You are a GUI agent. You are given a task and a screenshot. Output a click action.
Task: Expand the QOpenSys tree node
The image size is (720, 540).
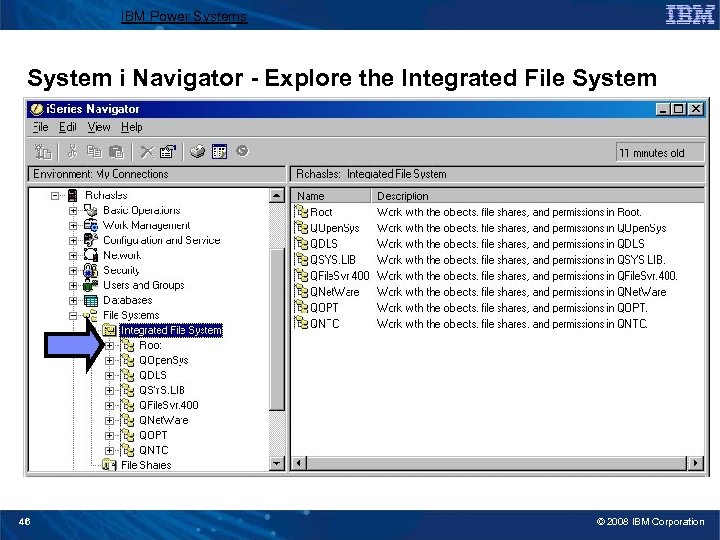(109, 361)
